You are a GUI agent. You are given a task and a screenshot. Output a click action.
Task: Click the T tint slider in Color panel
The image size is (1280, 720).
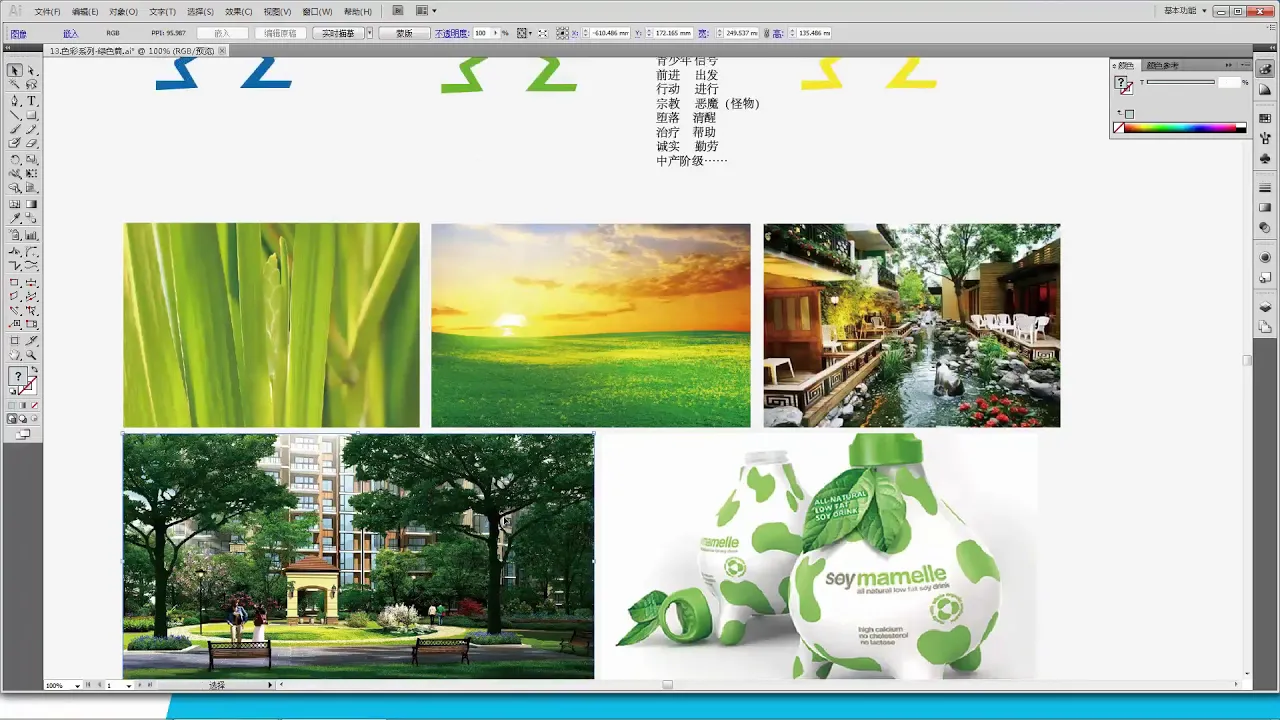(1181, 82)
